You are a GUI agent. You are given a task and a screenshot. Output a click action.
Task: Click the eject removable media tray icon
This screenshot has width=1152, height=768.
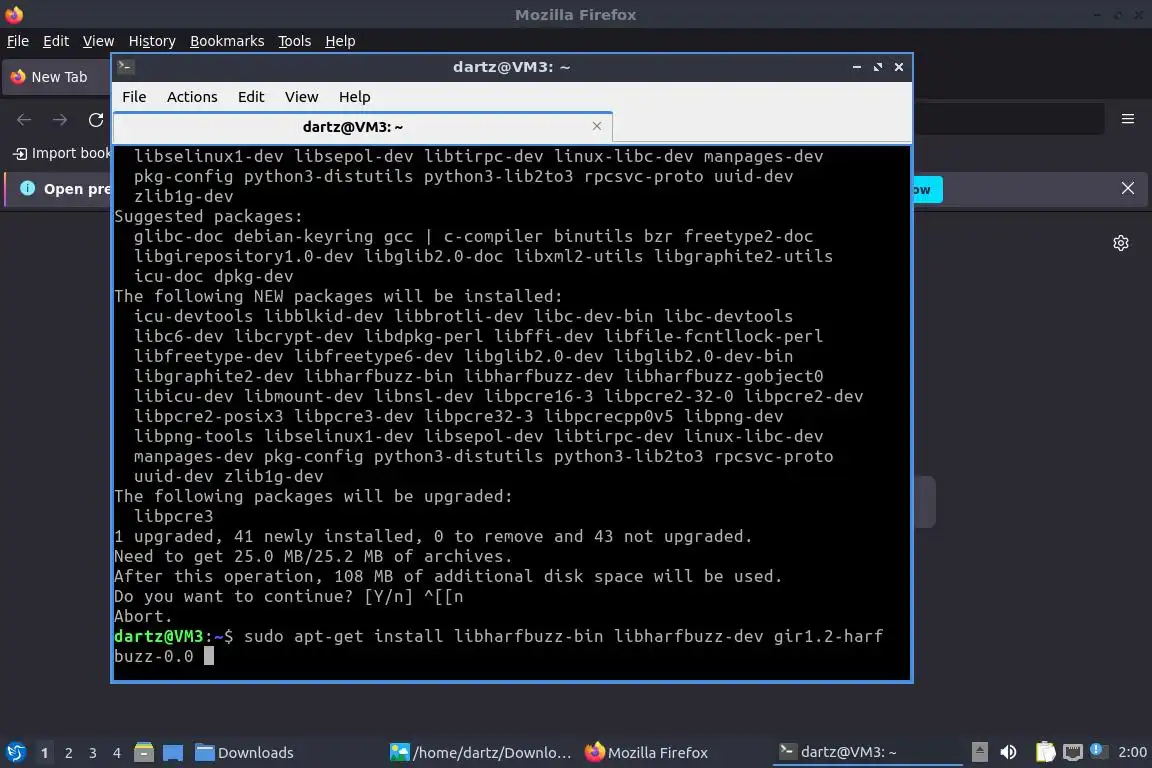pyautogui.click(x=979, y=752)
